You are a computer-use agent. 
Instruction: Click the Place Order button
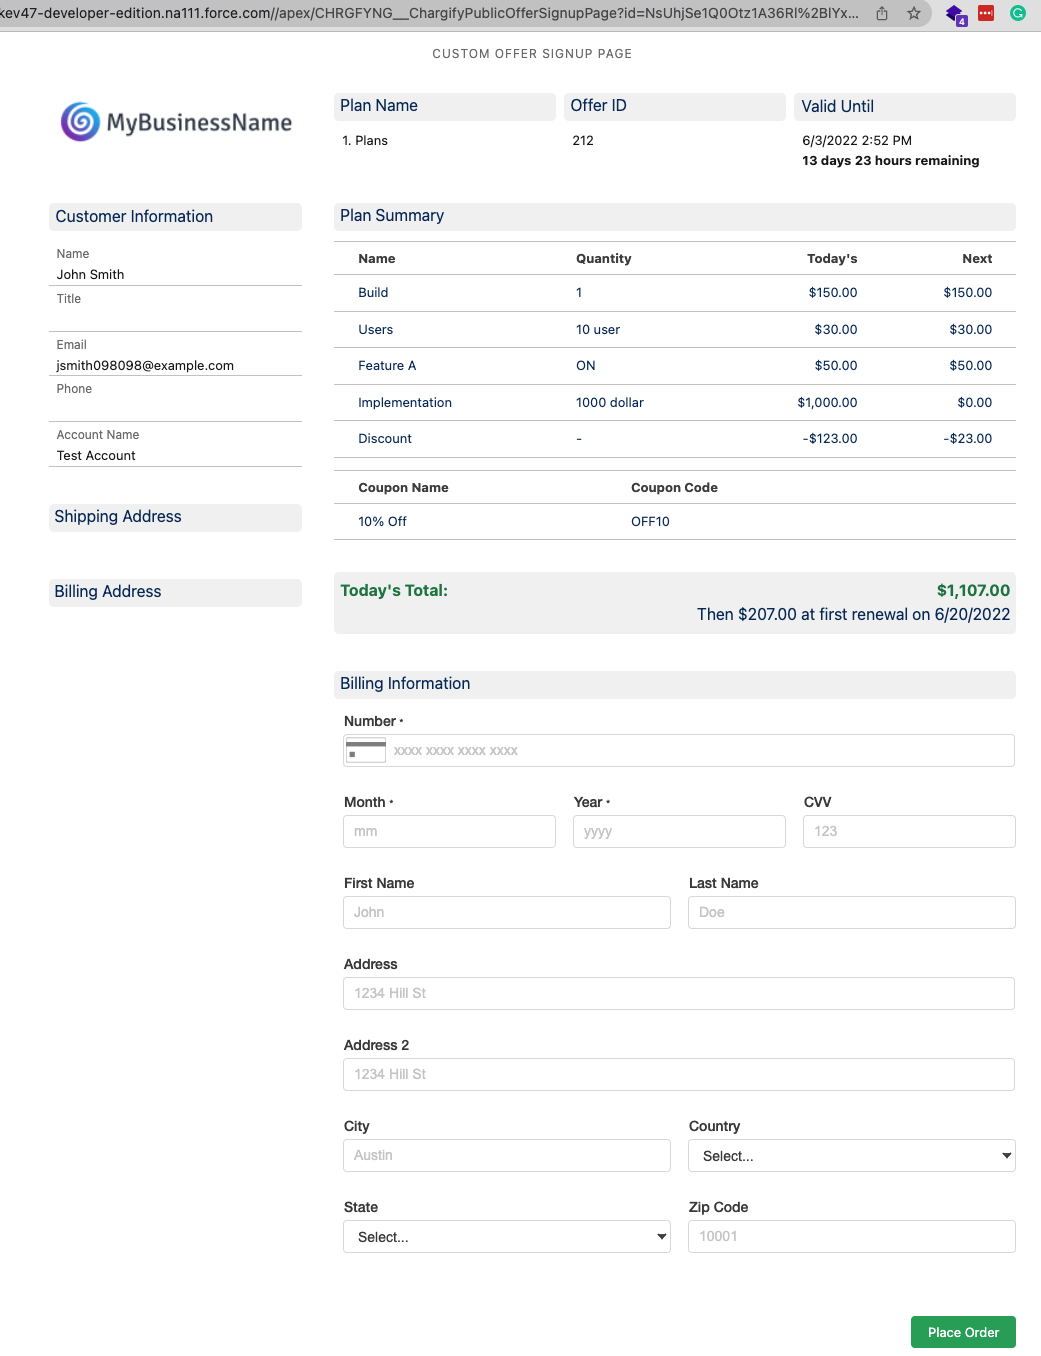[962, 1332]
